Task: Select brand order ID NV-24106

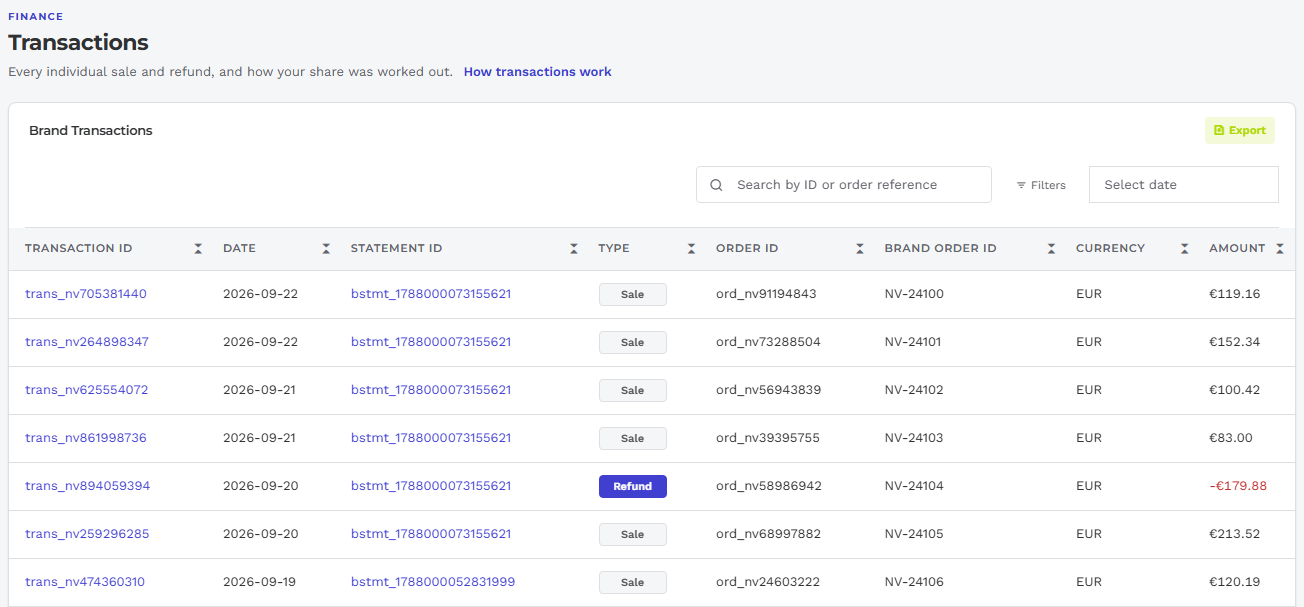Action: [x=914, y=582]
